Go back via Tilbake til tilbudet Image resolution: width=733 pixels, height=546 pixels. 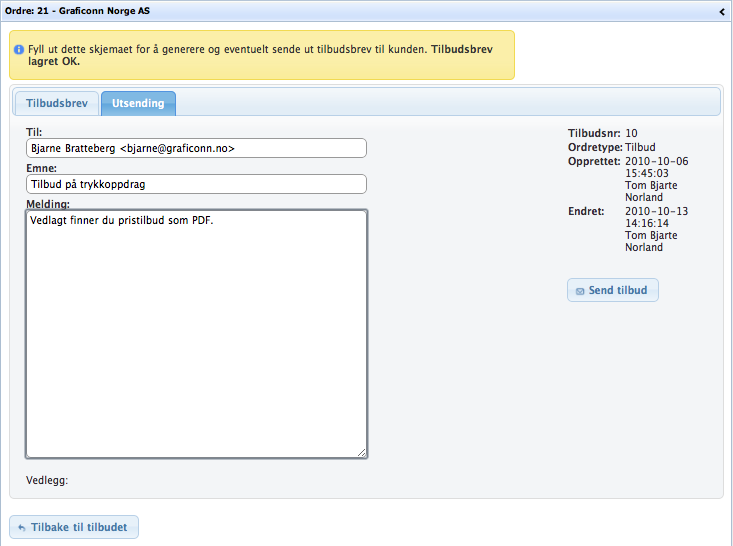74,527
